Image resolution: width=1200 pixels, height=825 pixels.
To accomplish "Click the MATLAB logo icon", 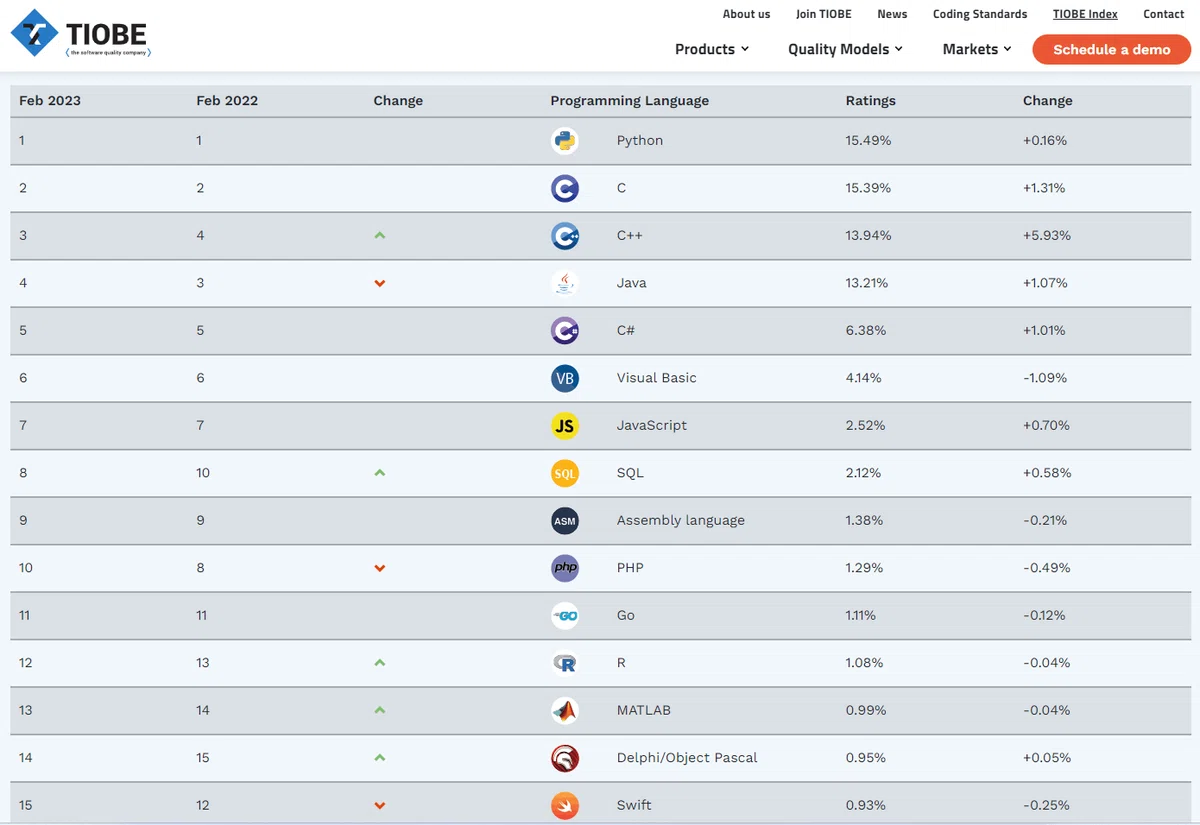I will tap(565, 710).
